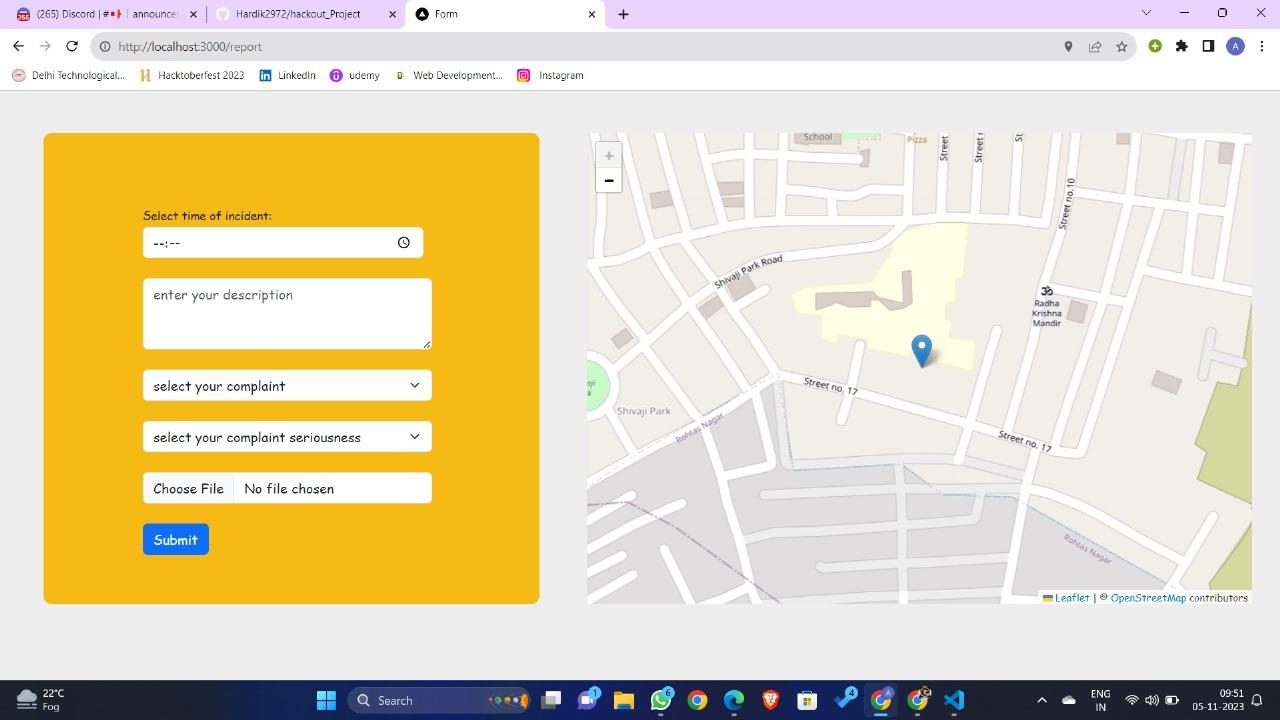This screenshot has height=720, width=1280.
Task: Open the udemy bookmark
Action: pos(355,75)
